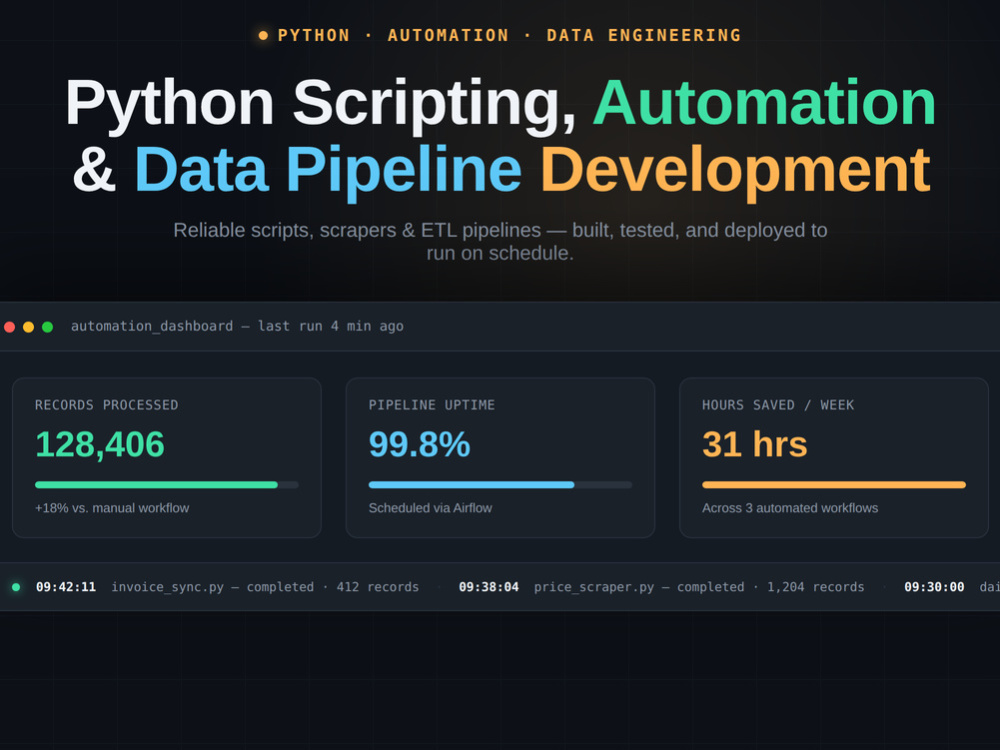This screenshot has width=1000, height=750.
Task: Click automation_dashboard title bar text
Action: pos(237,327)
